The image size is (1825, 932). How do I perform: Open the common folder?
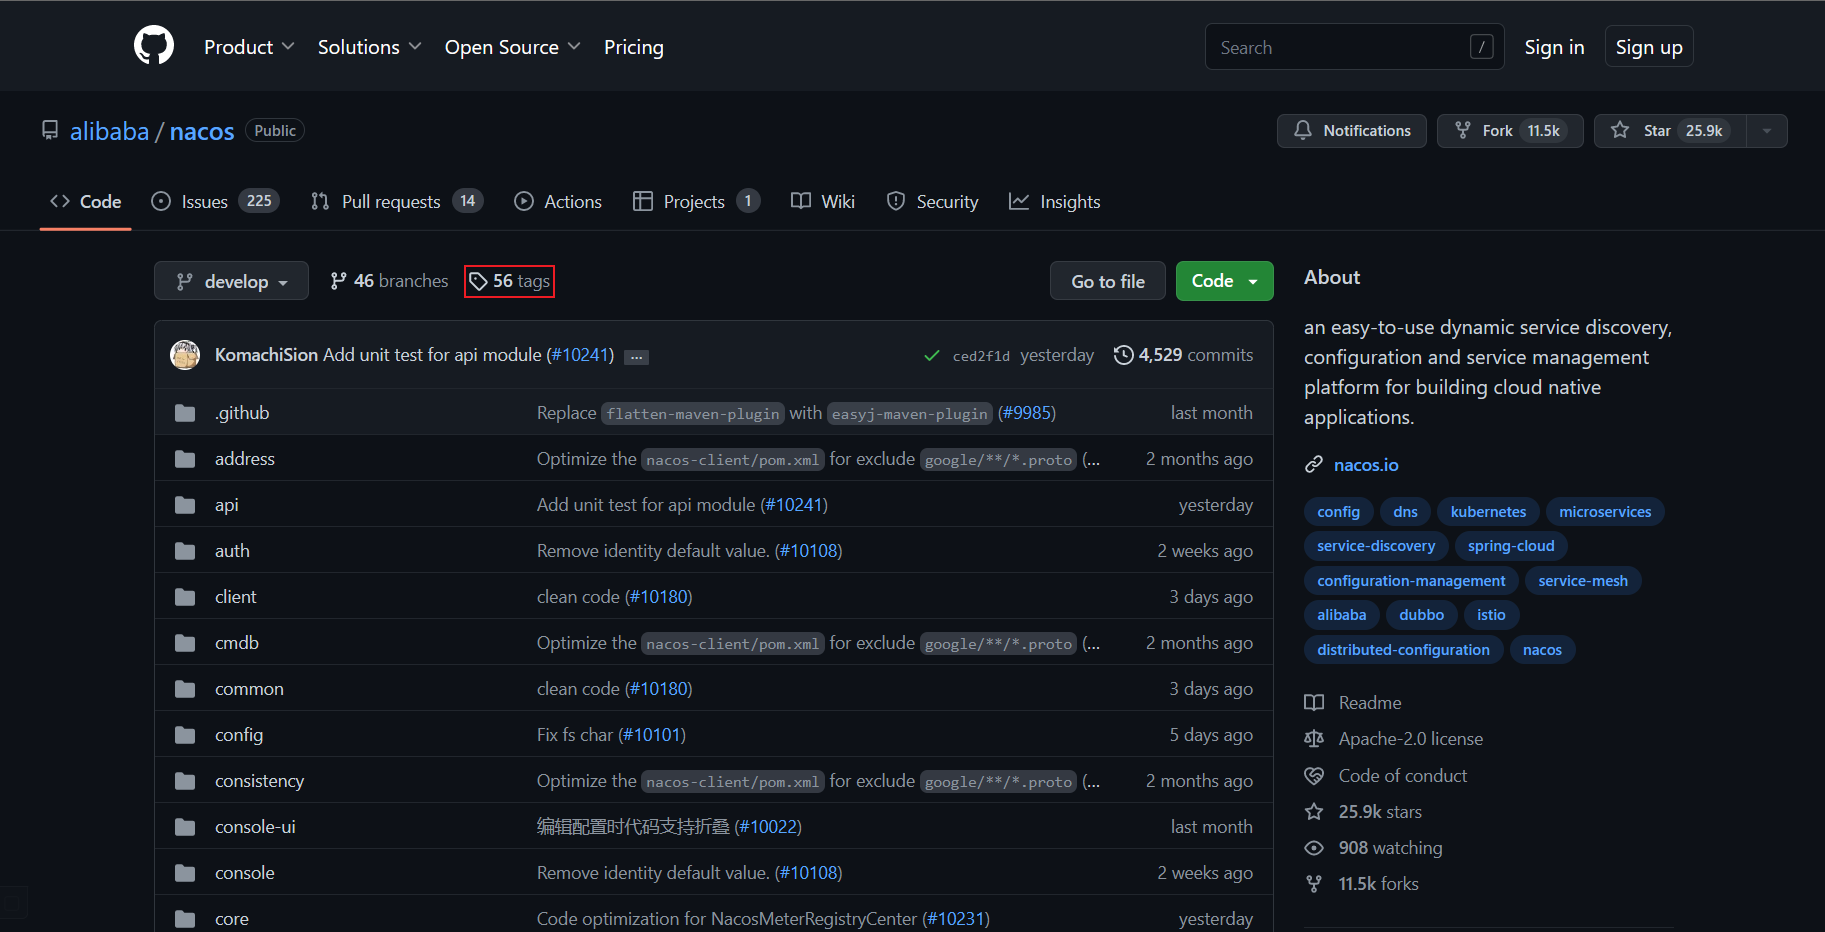(x=249, y=689)
